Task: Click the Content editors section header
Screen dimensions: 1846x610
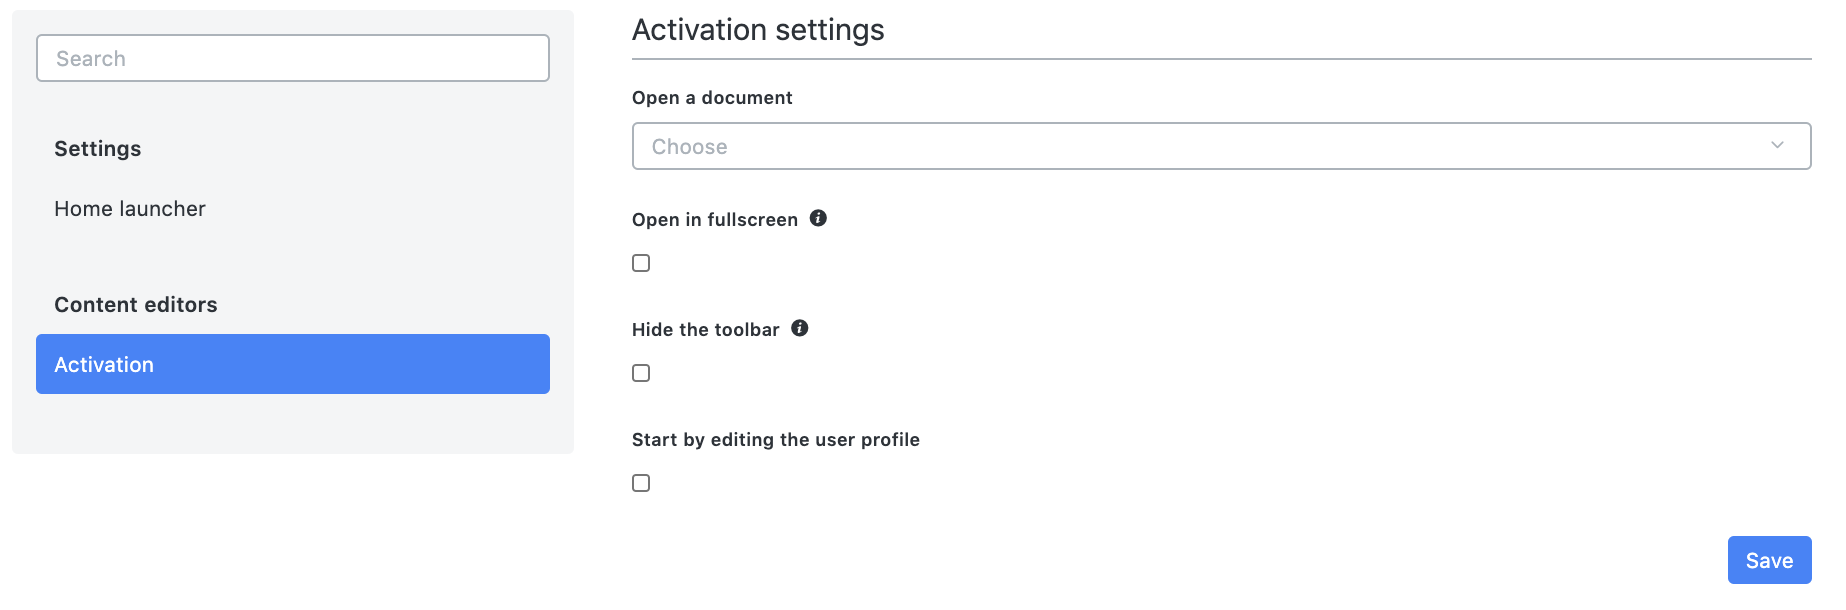Action: point(136,305)
